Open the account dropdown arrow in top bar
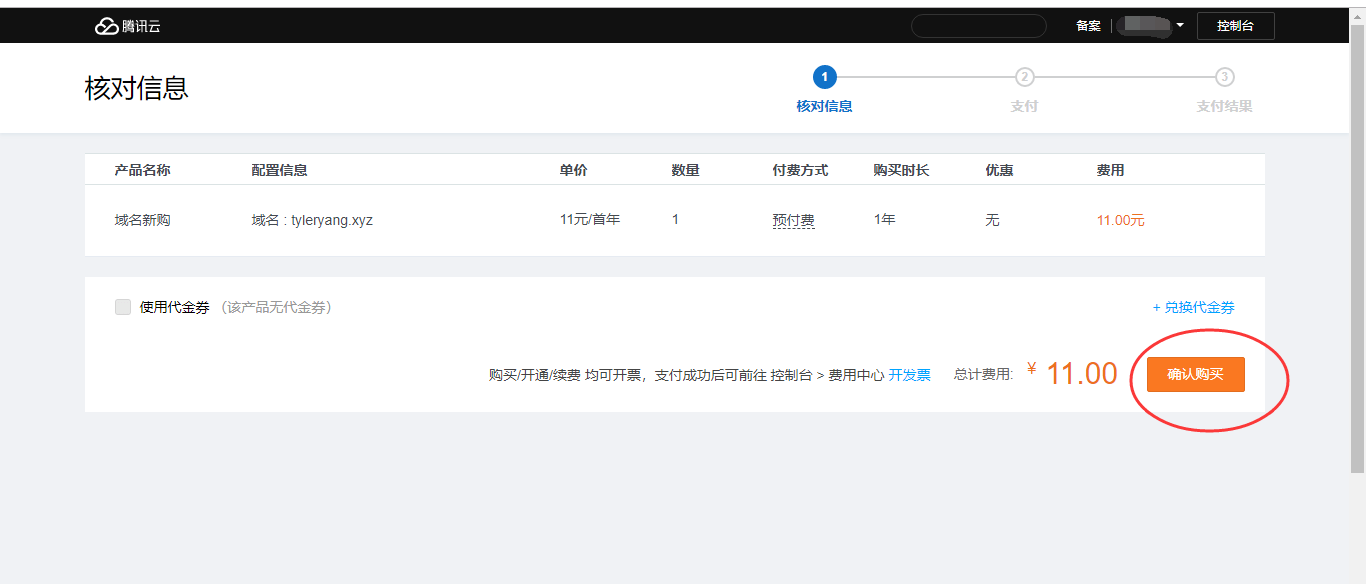 [x=1179, y=25]
